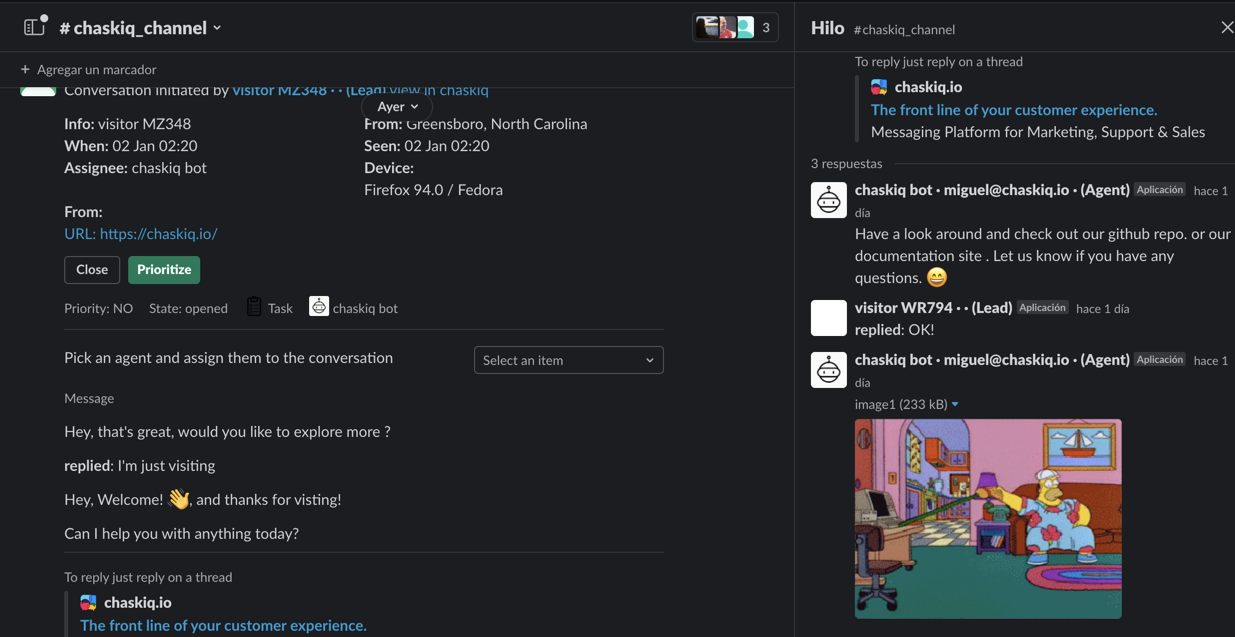Viewport: 1235px width, 637px height.
Task: Collapse the image1 attachment arrow
Action: tap(955, 405)
